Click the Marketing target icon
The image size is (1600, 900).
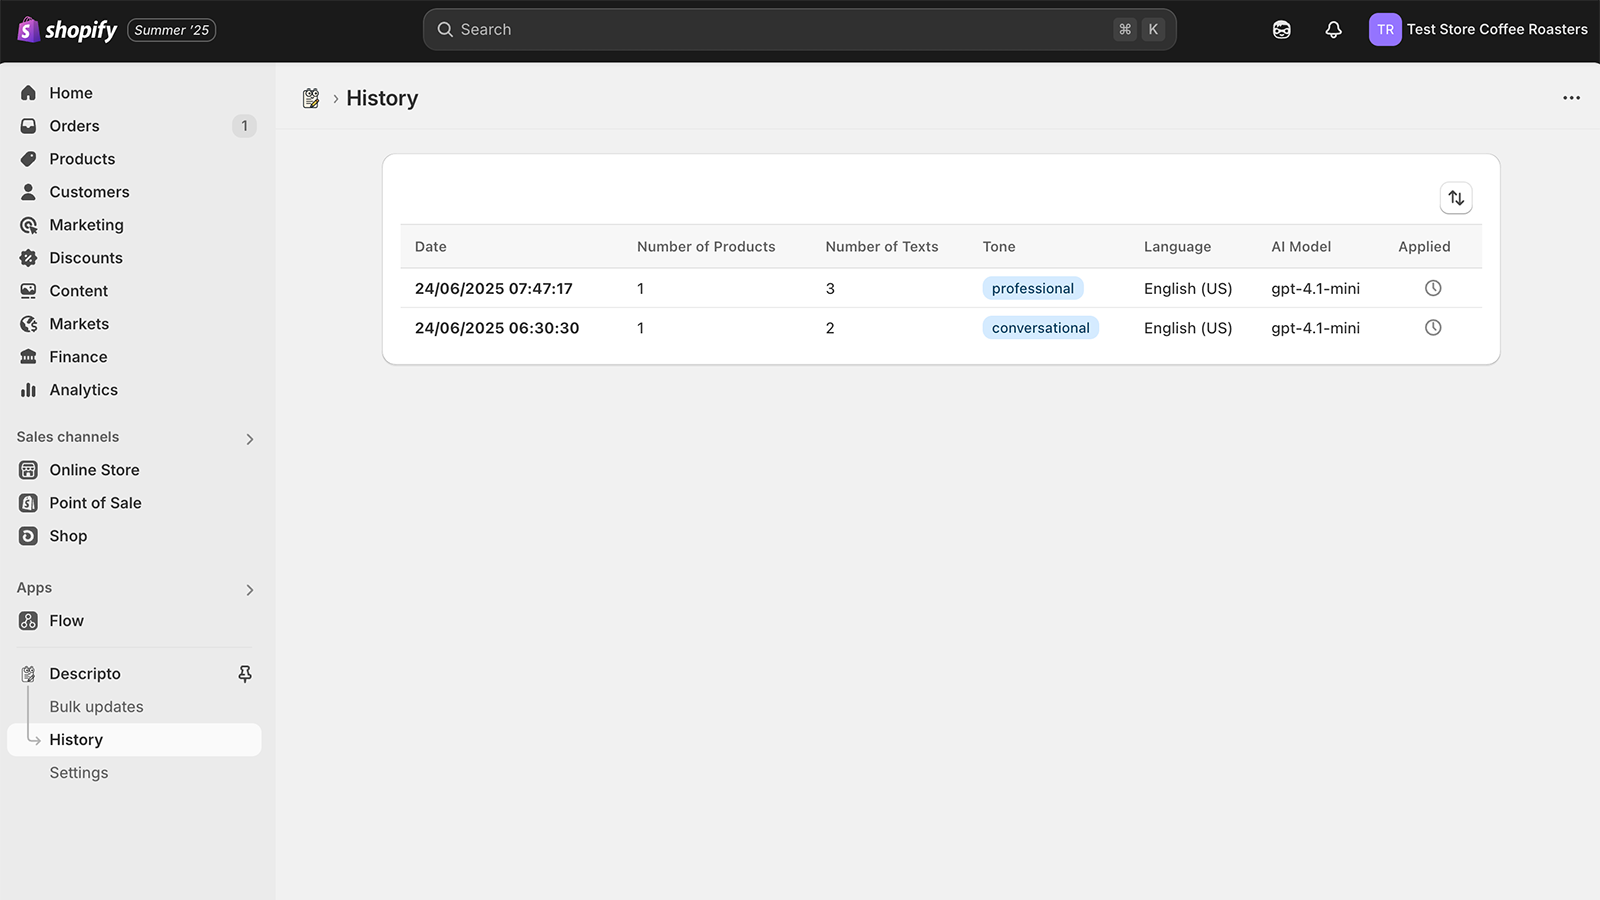[x=28, y=225]
